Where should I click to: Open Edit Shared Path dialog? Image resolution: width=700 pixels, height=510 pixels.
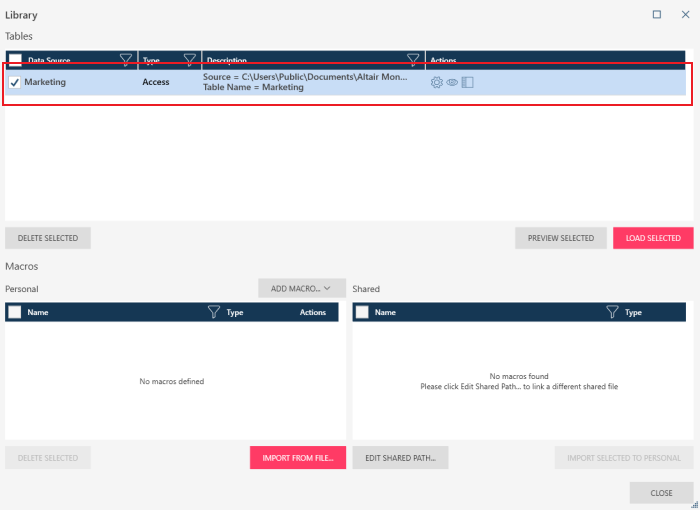coord(400,458)
